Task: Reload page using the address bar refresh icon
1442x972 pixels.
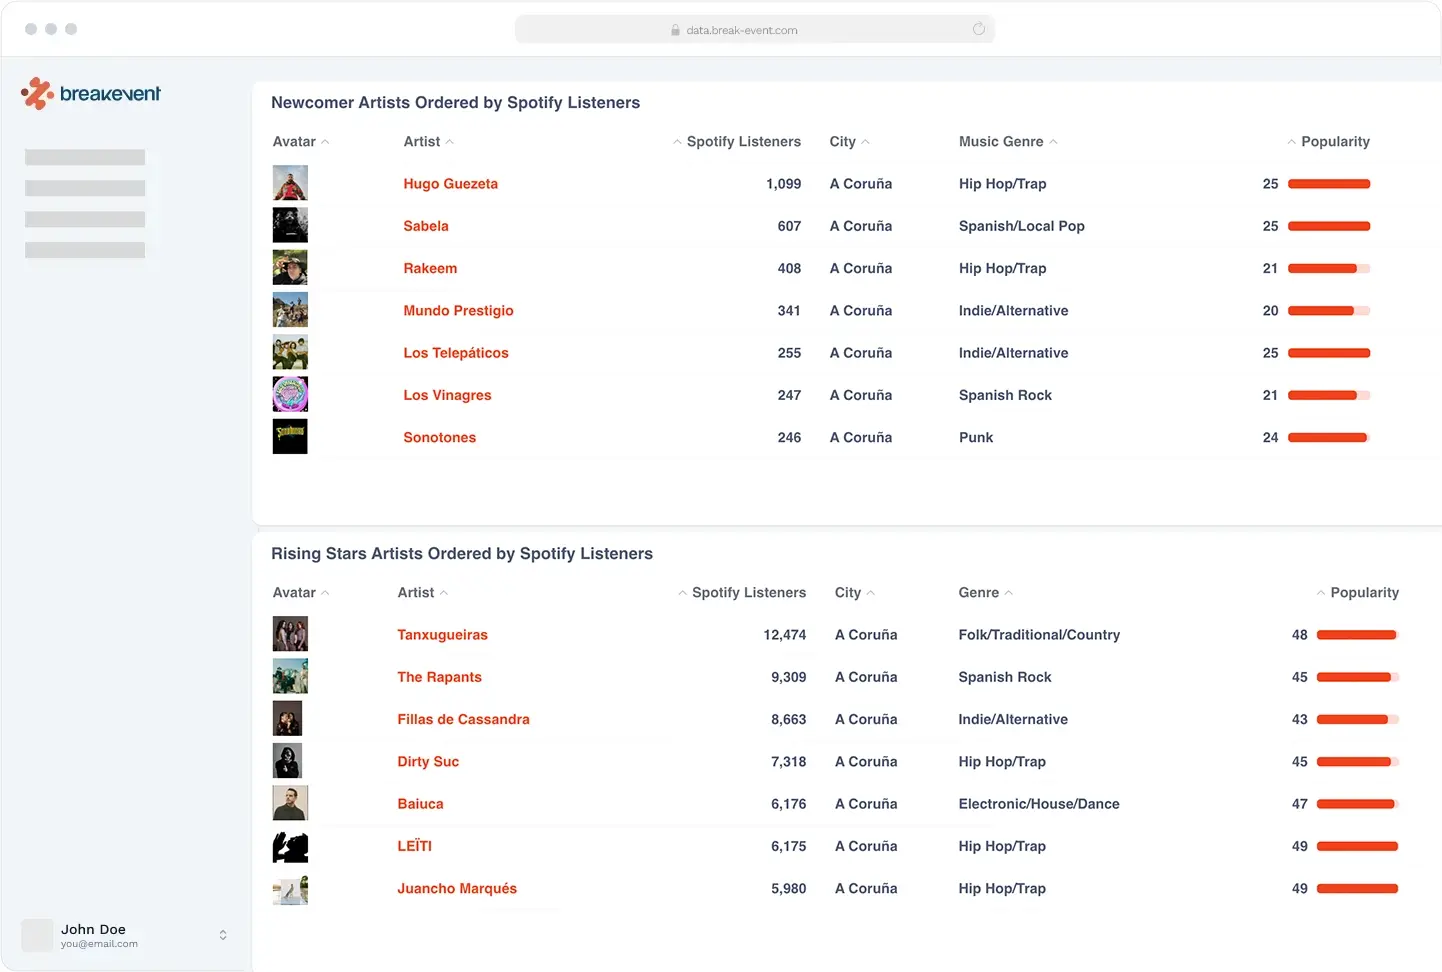Action: 978,29
